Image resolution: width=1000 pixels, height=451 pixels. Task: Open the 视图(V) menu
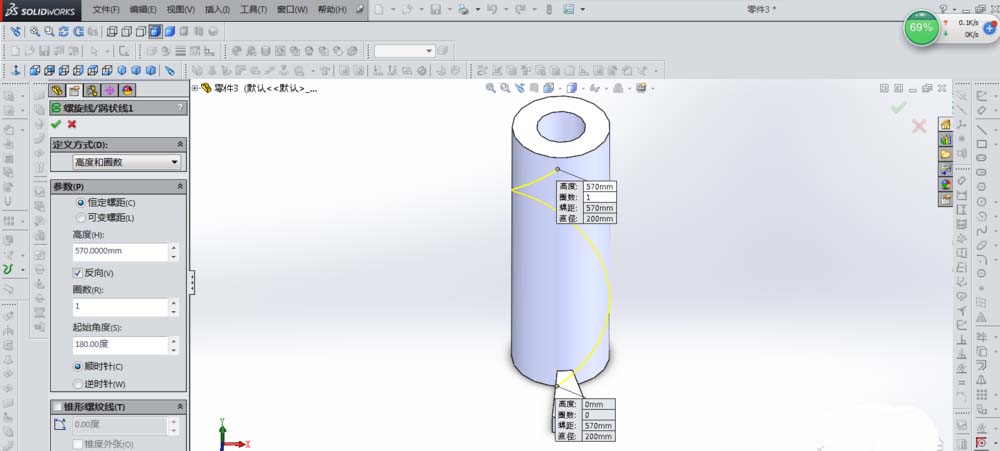coord(180,10)
